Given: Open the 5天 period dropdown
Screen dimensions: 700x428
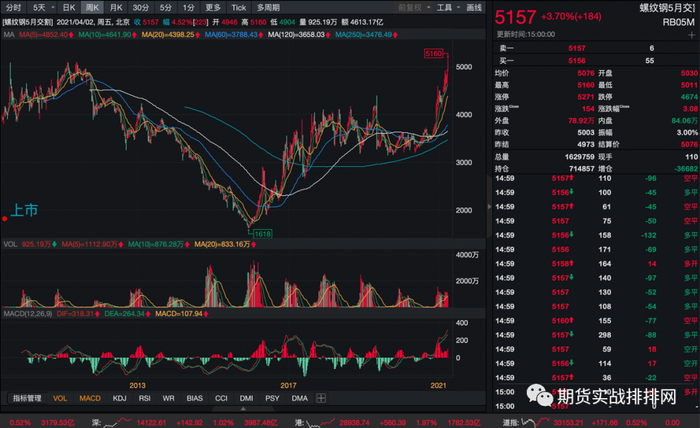Looking at the screenshot, I should point(41,7).
